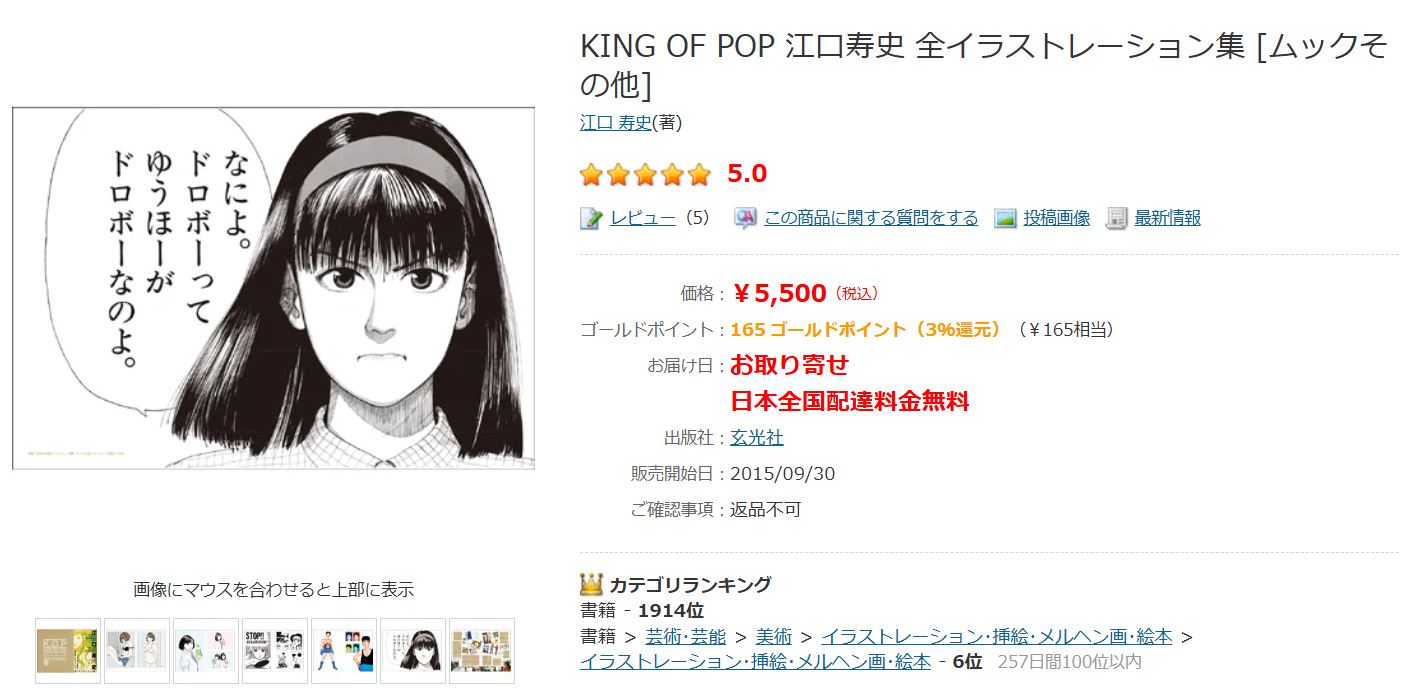
Task: Click the latest info newspaper icon
Action: click(x=1116, y=218)
